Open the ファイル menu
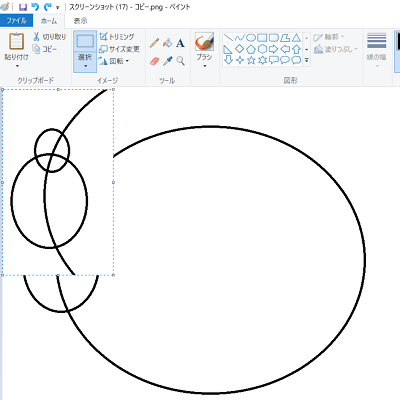 [16, 21]
